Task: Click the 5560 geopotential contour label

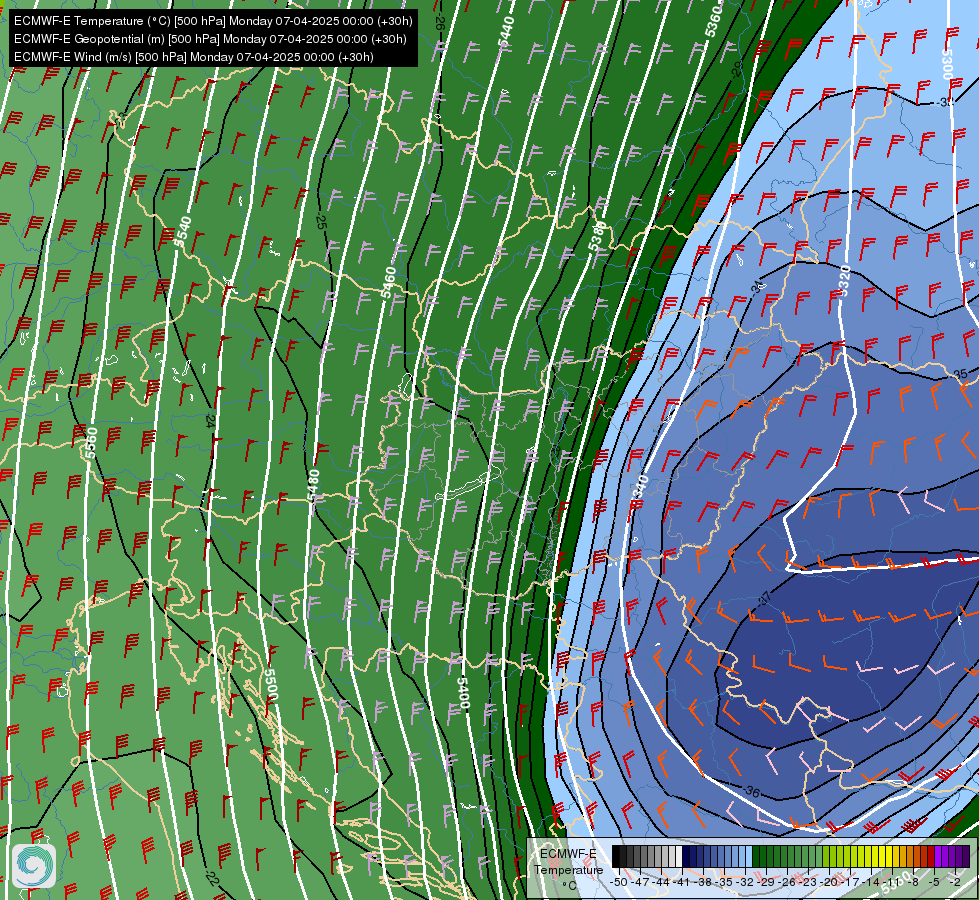Action: point(92,443)
